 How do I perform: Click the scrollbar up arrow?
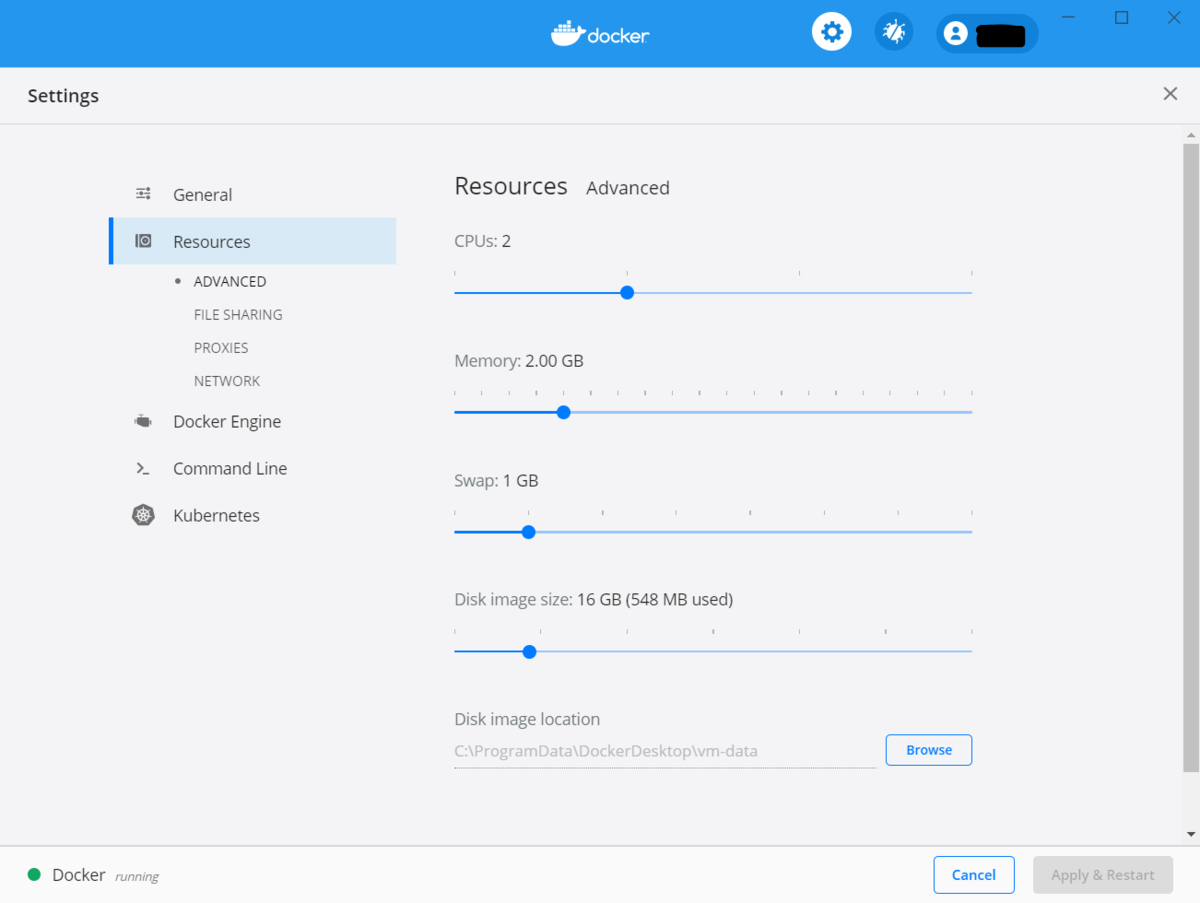pos(1191,134)
